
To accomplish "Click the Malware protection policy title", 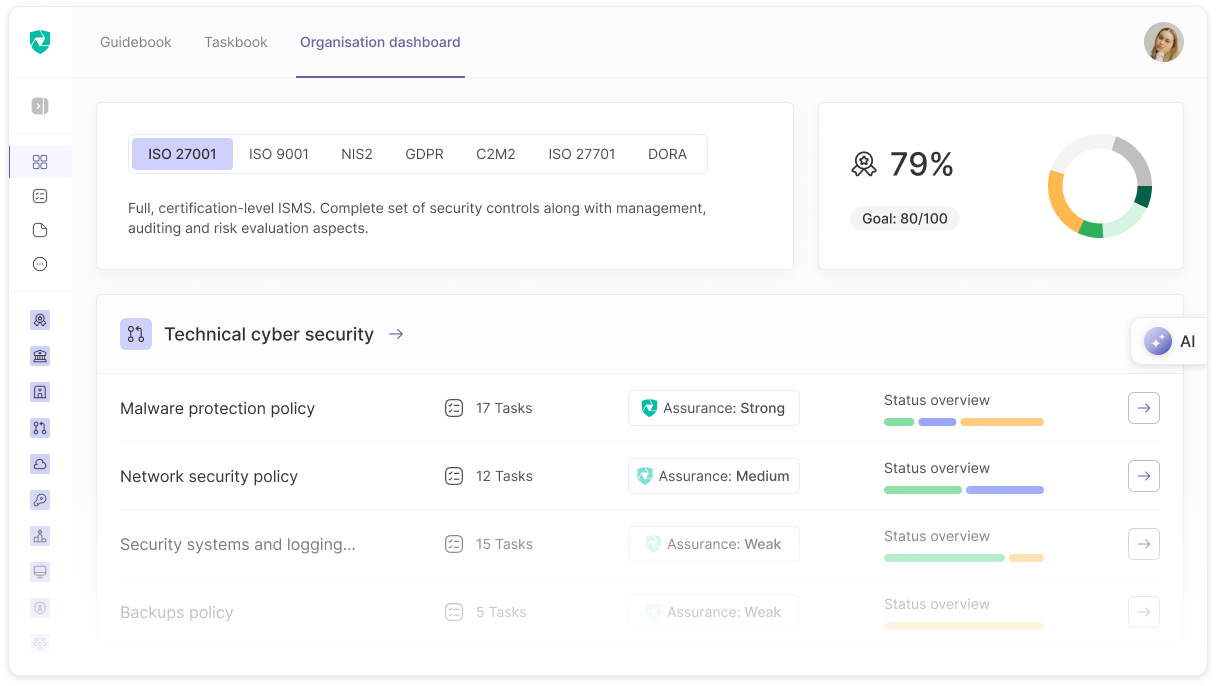I will click(217, 408).
